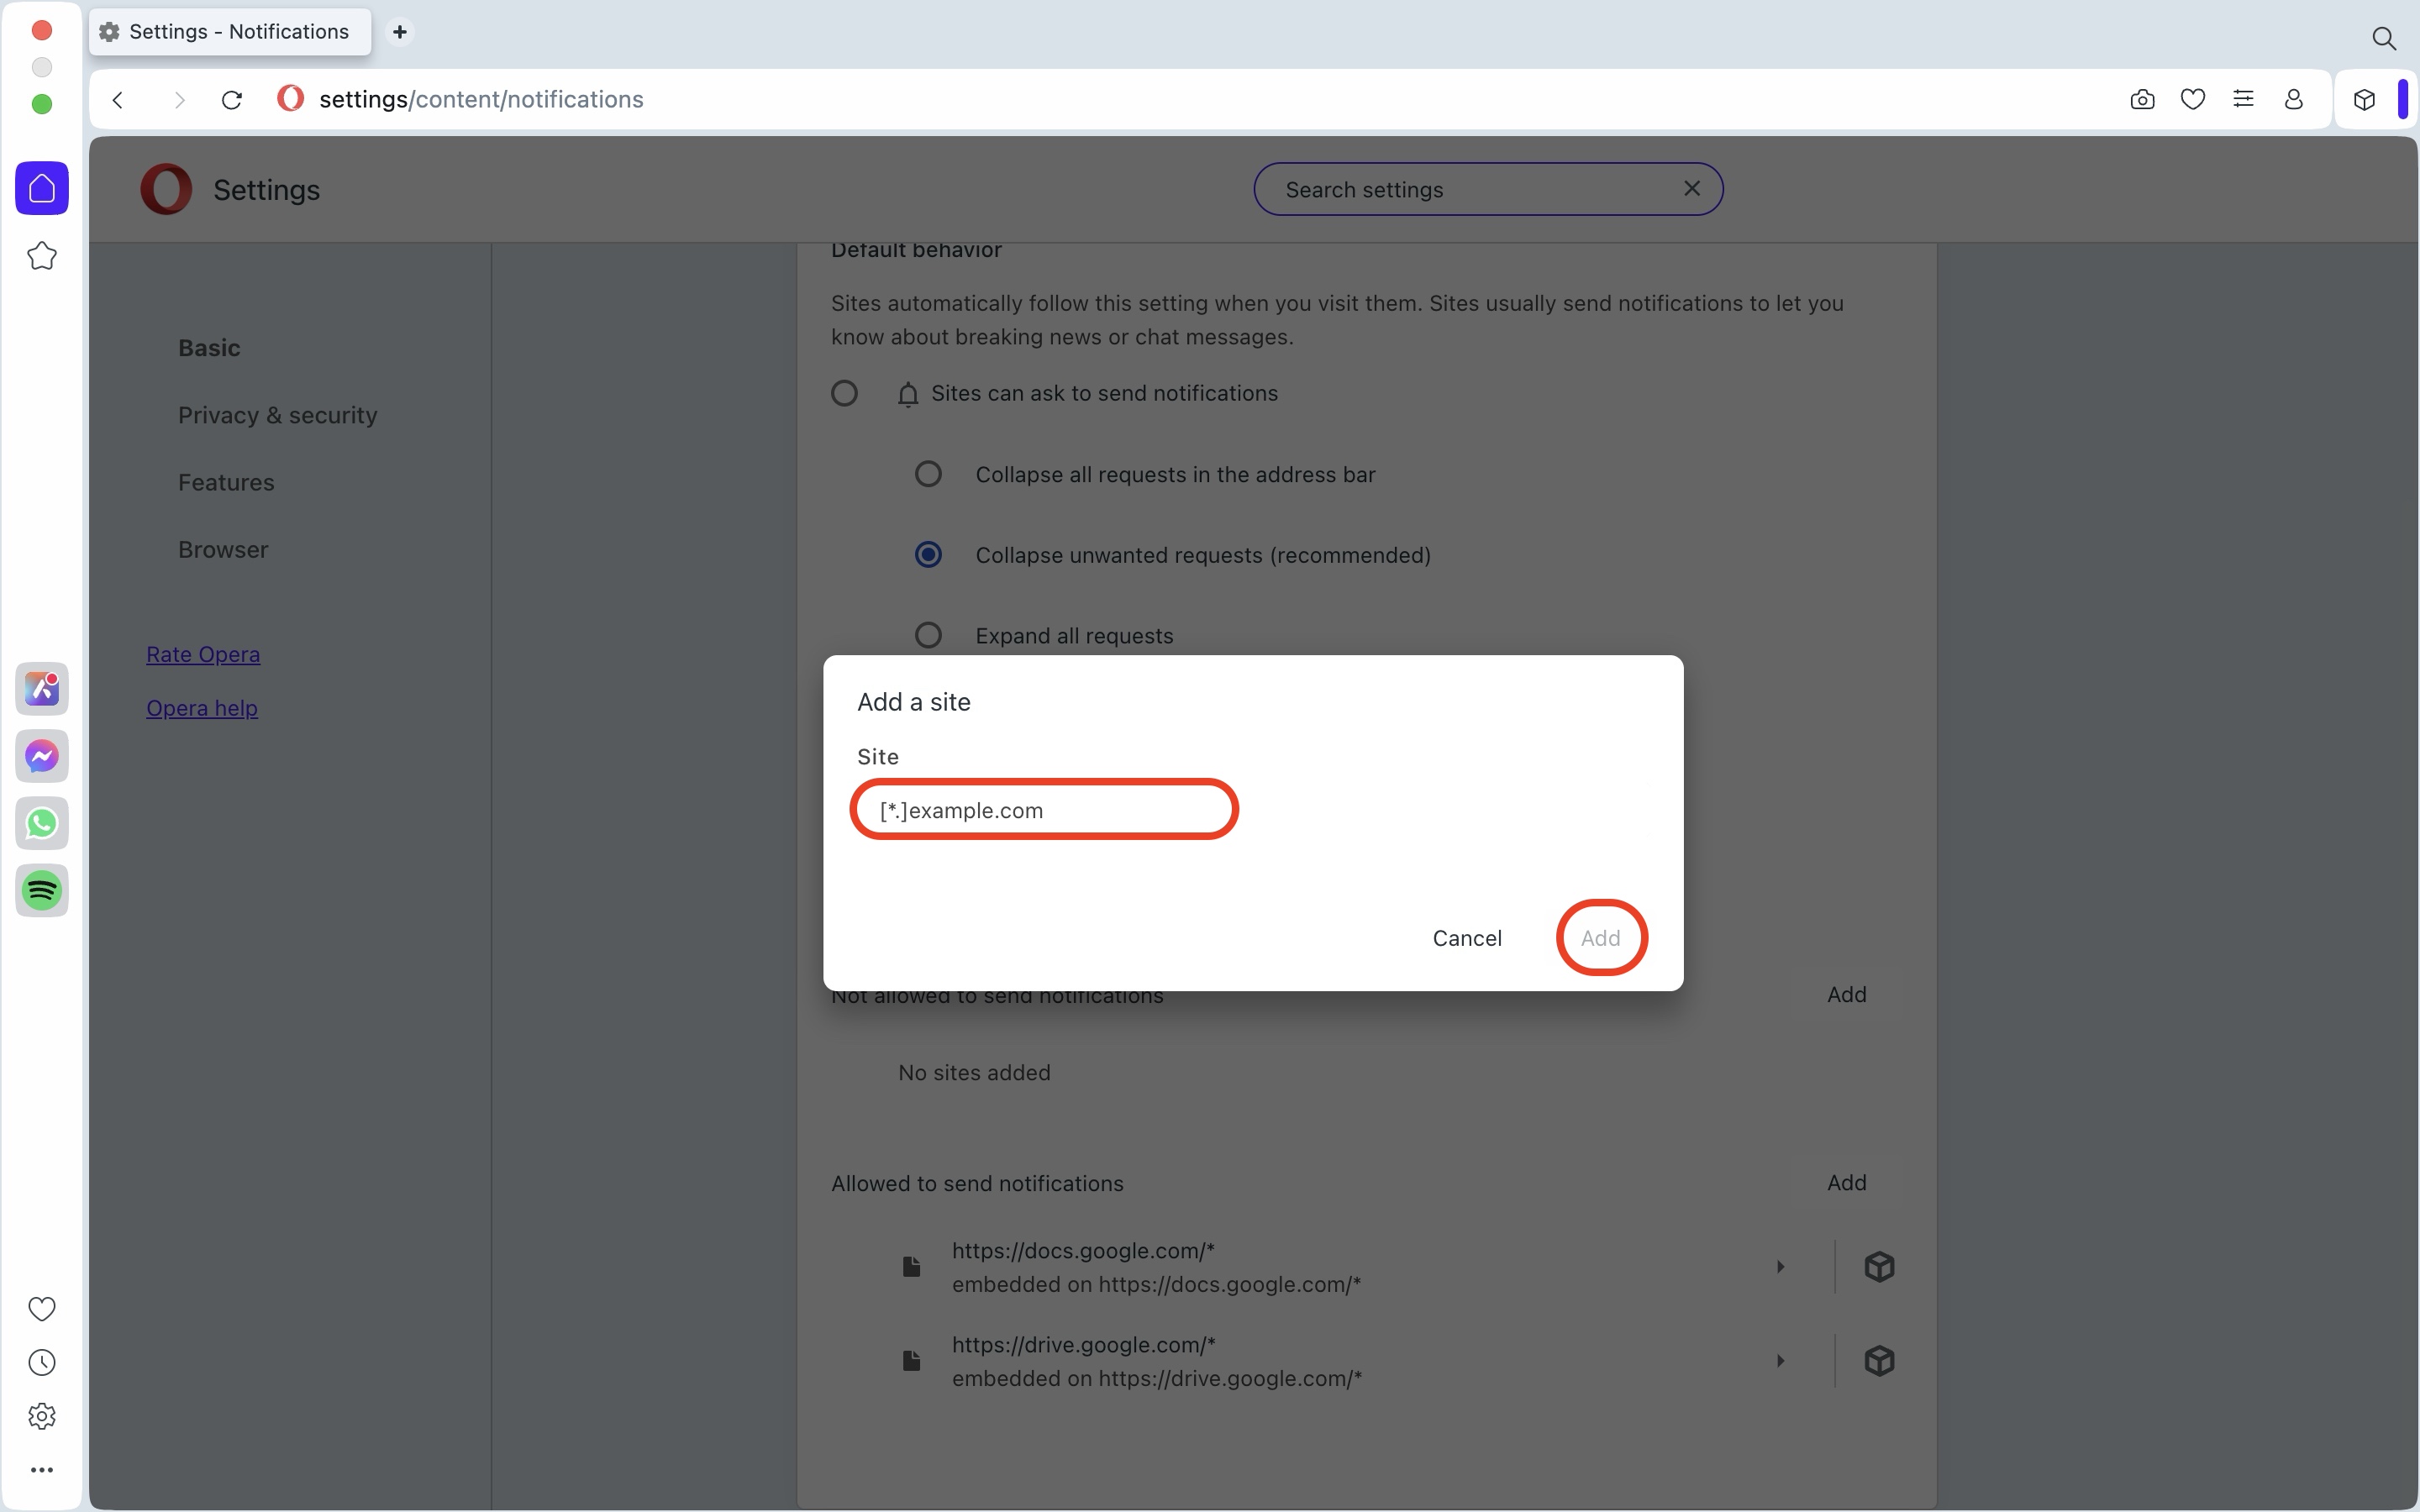Open sidebar three-dots more menu
The width and height of the screenshot is (2420, 1512).
(42, 1470)
